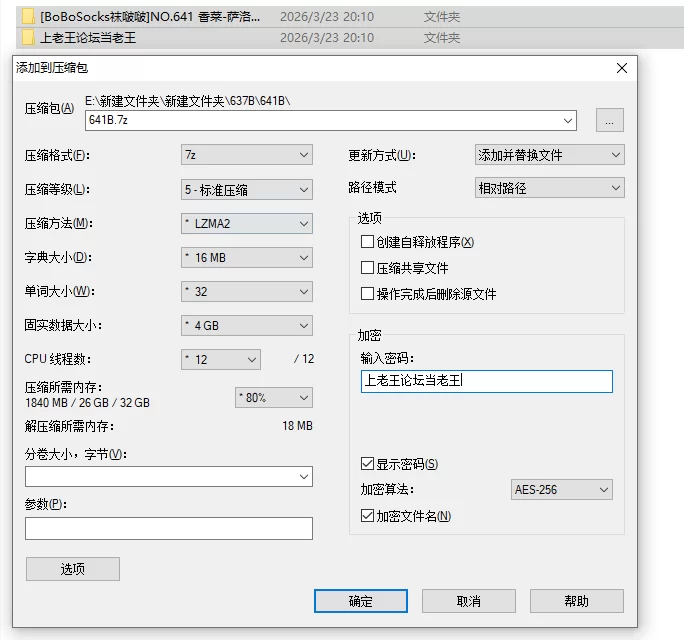This screenshot has height=640, width=684.
Task: Select the [BoBoSocks袜啵啵]NO.641 folder name
Action: click(x=150, y=17)
